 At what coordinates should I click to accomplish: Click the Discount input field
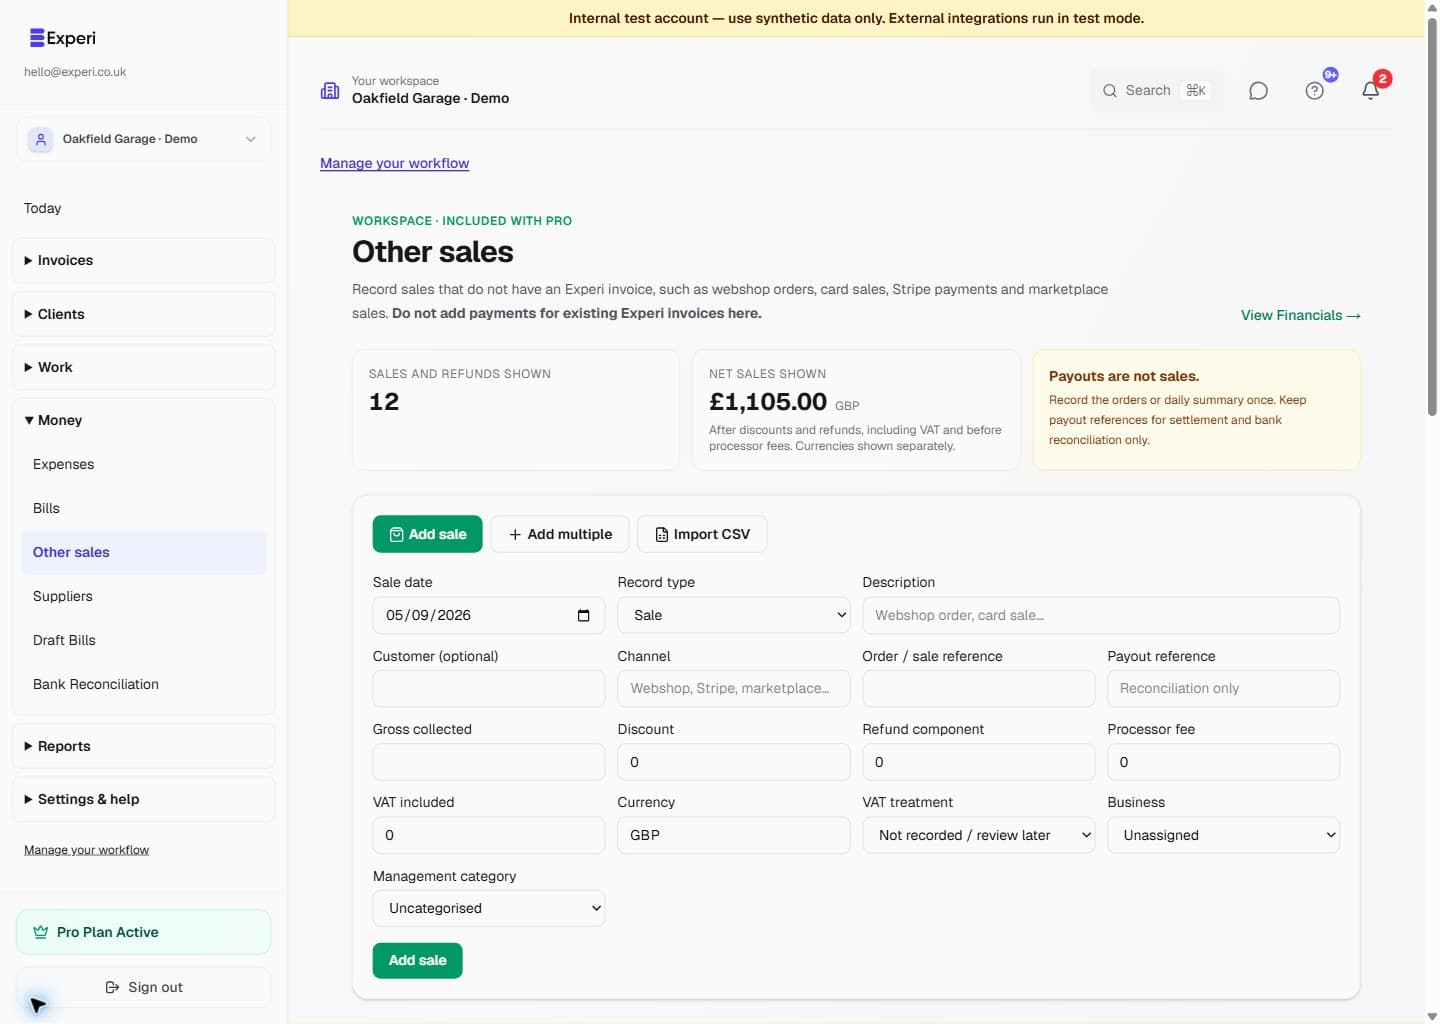[x=734, y=762]
